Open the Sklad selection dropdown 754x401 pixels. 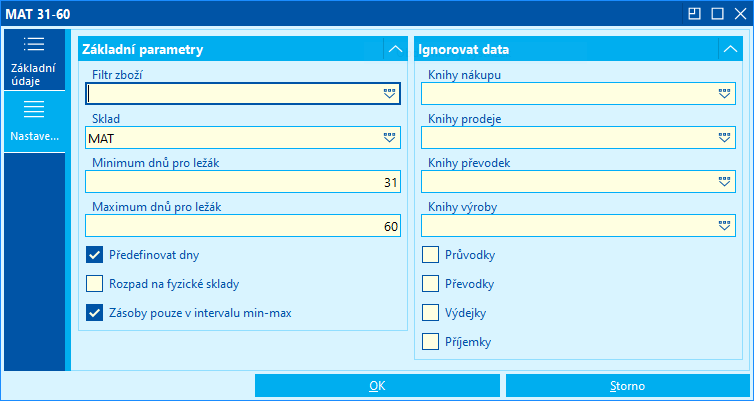(389, 137)
